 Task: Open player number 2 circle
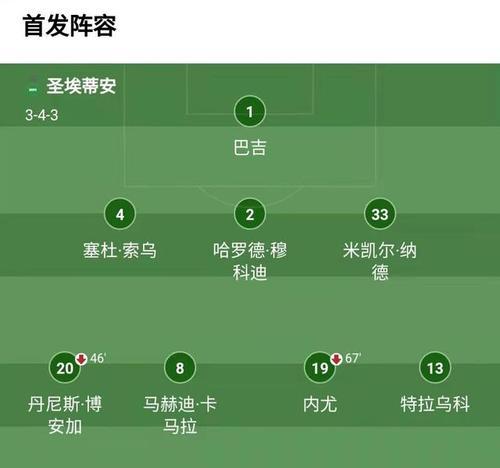pyautogui.click(x=250, y=214)
